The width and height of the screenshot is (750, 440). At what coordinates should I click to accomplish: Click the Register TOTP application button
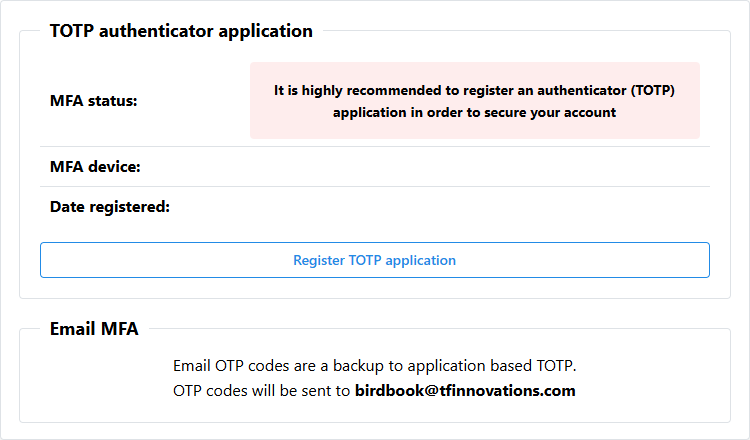374,260
